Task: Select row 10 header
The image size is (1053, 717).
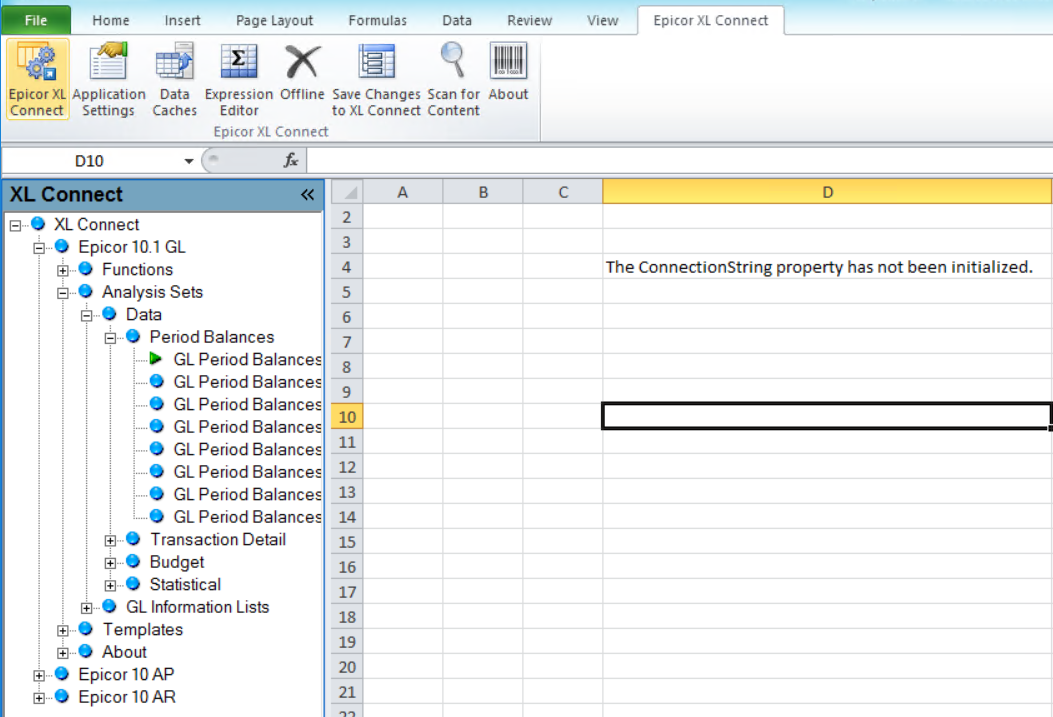Action: (x=347, y=417)
